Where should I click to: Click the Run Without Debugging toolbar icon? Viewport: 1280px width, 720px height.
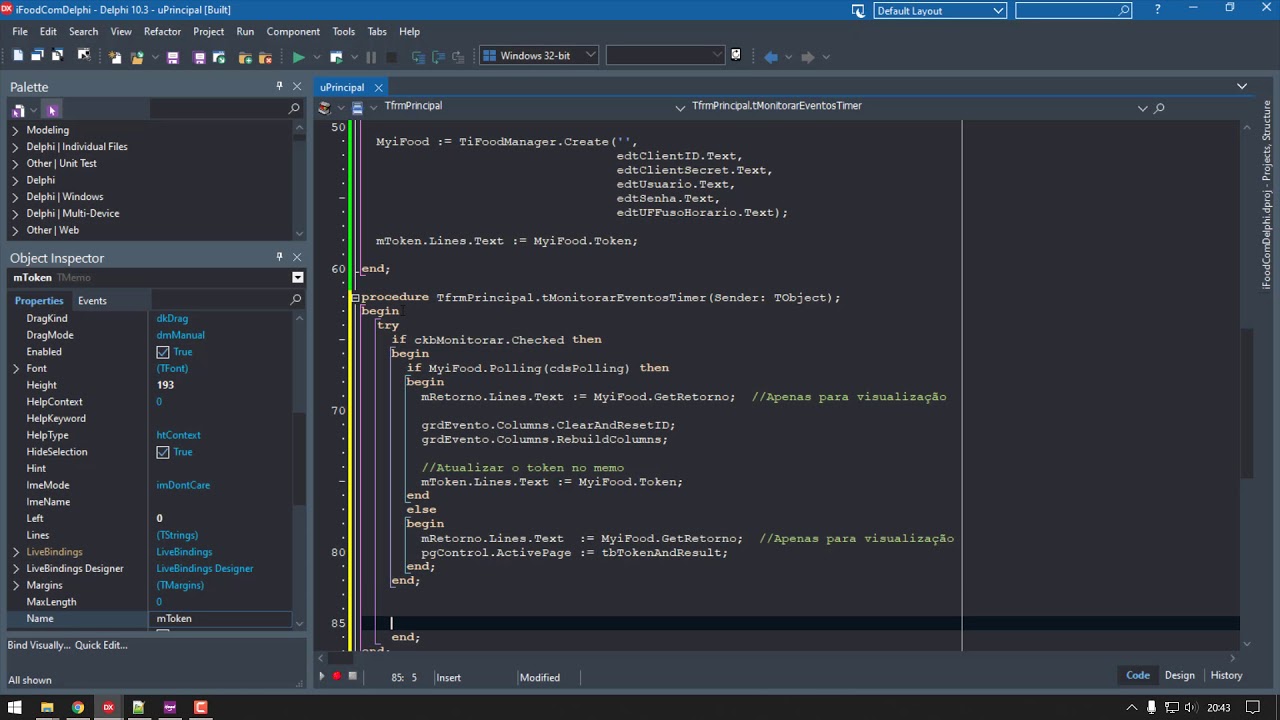tap(336, 57)
